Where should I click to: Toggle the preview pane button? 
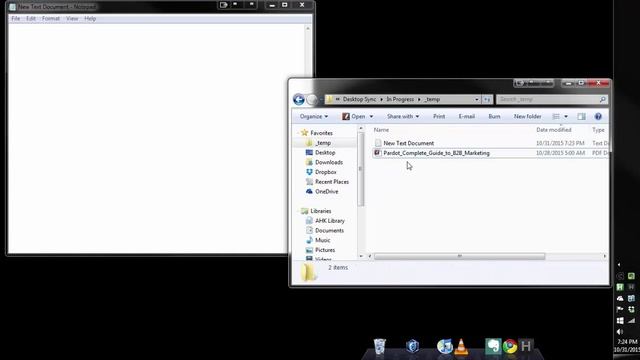[581, 116]
